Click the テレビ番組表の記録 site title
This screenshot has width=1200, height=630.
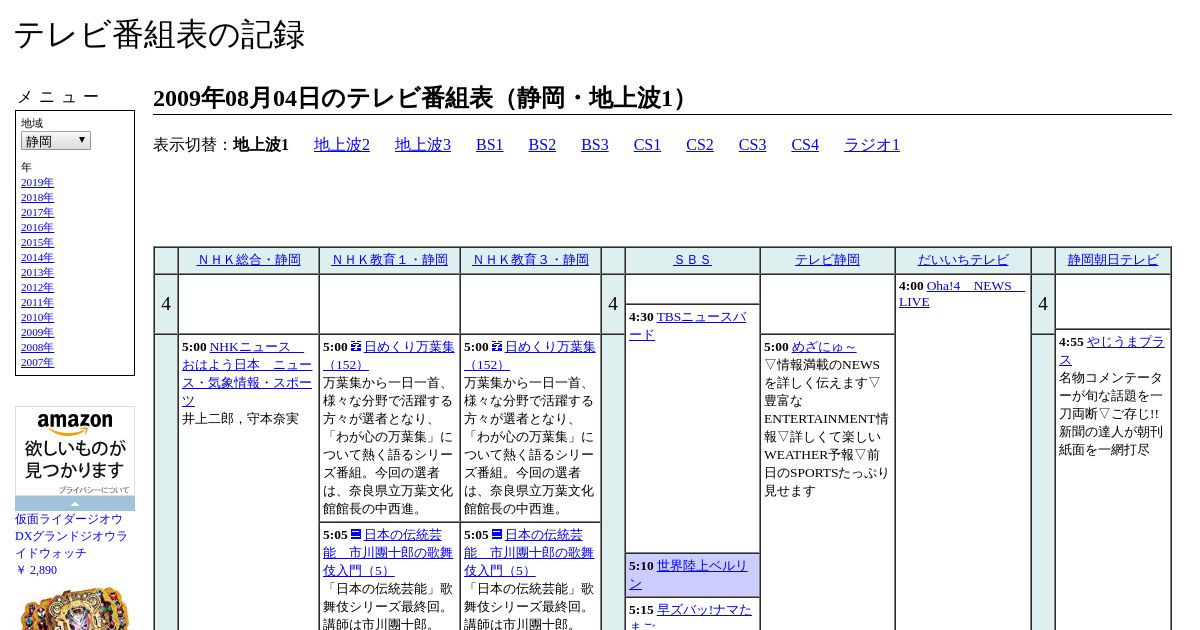[x=159, y=35]
